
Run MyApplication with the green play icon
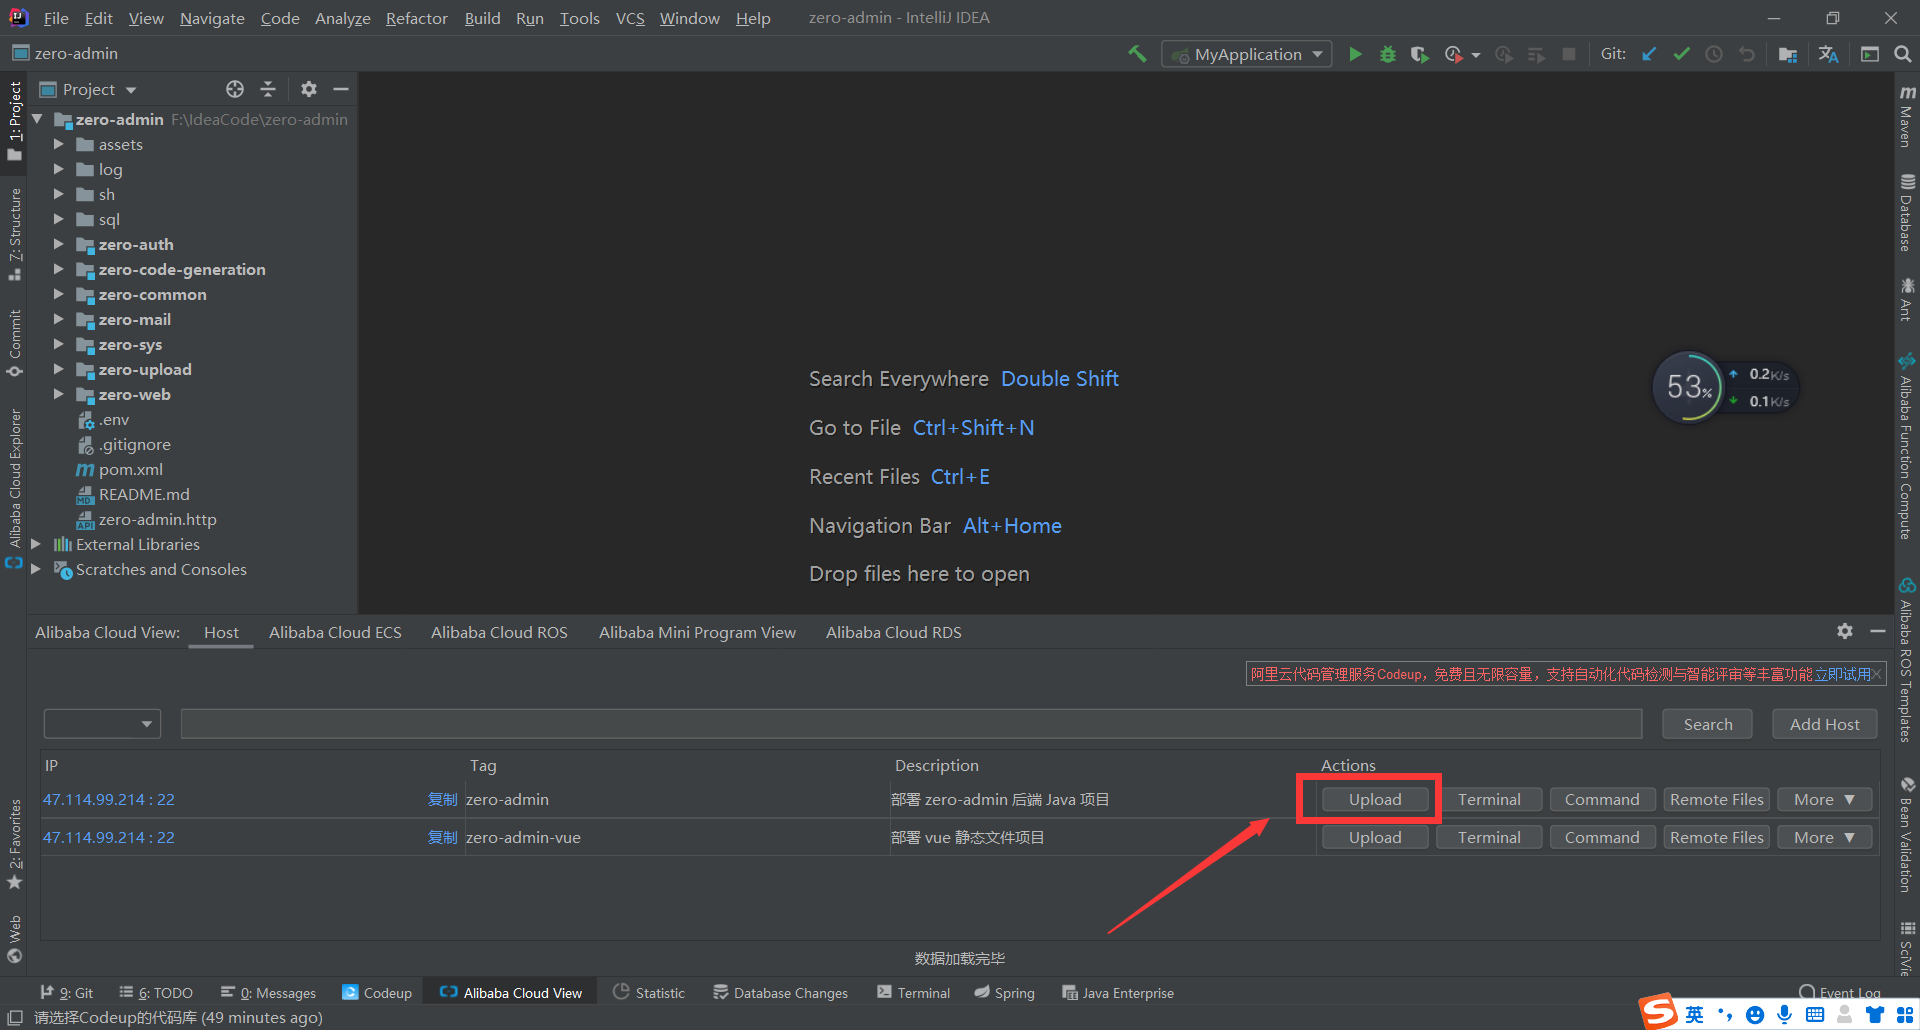(1355, 54)
